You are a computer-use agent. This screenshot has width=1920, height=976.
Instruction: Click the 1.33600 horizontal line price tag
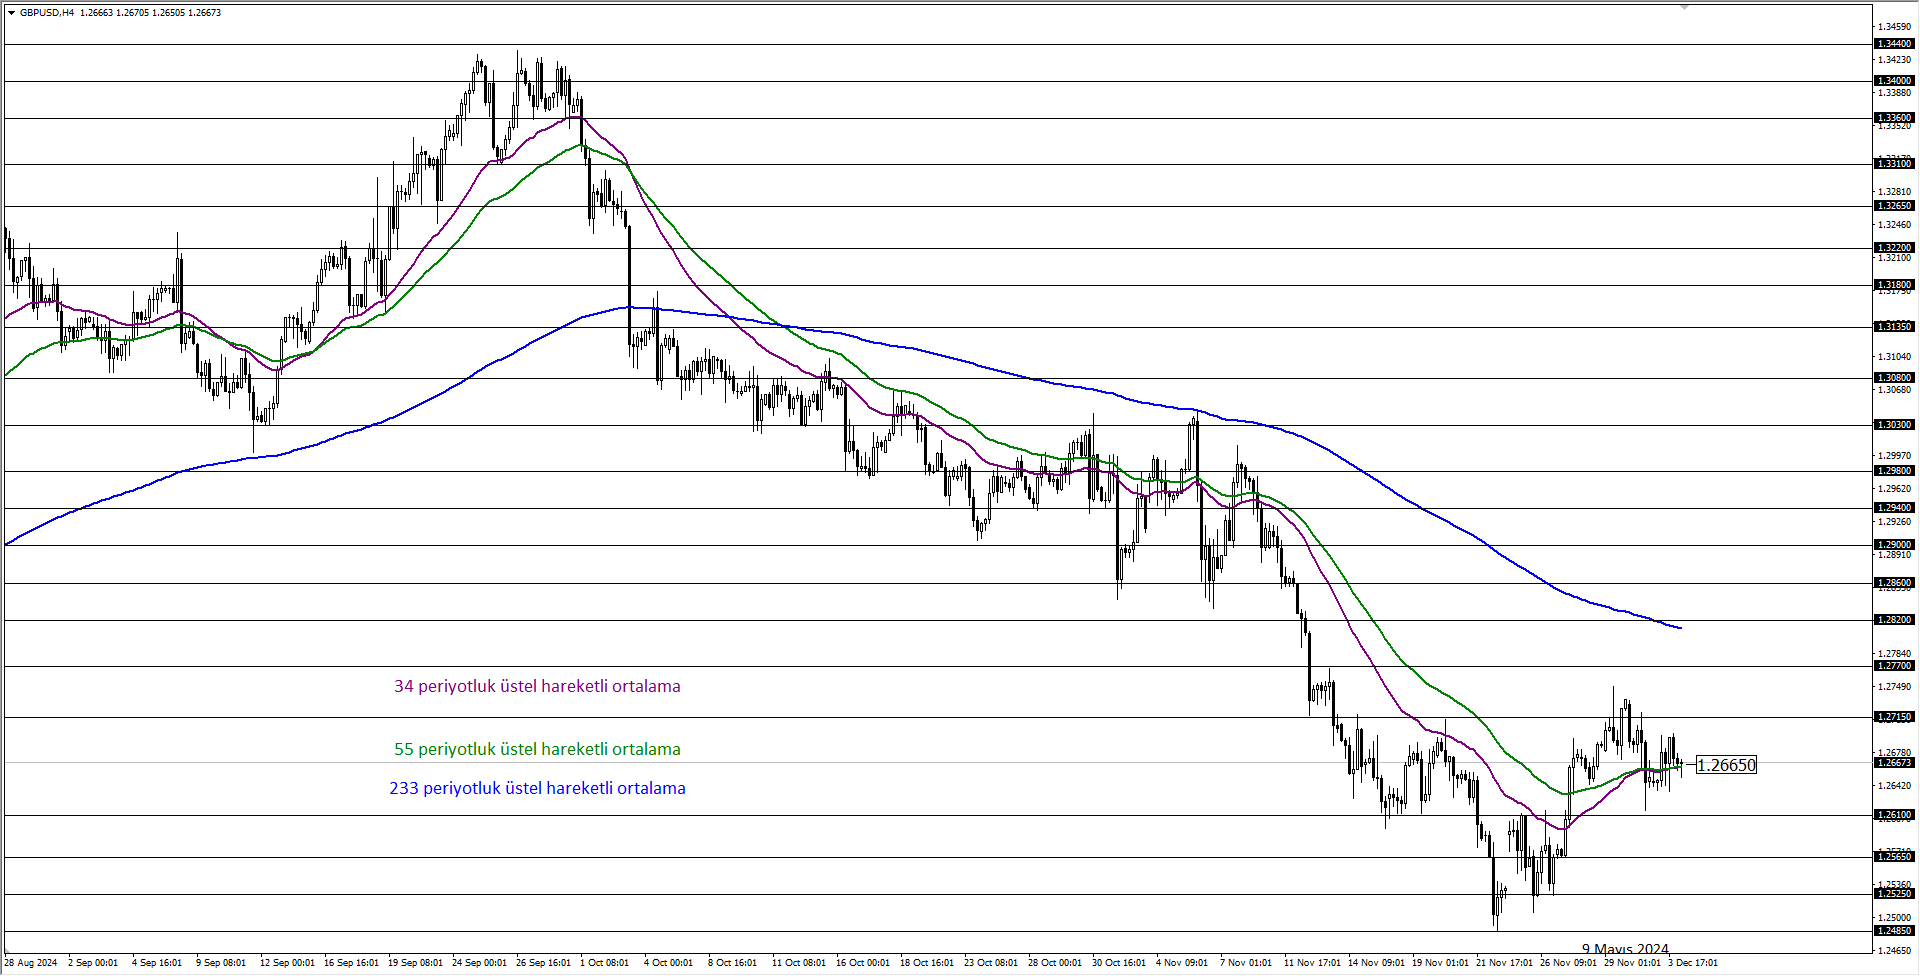pyautogui.click(x=1894, y=118)
